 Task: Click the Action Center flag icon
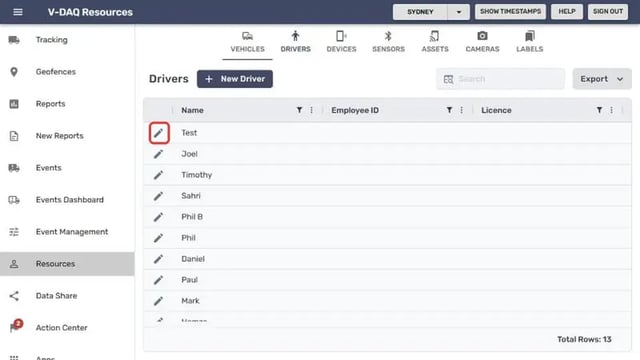coord(16,327)
